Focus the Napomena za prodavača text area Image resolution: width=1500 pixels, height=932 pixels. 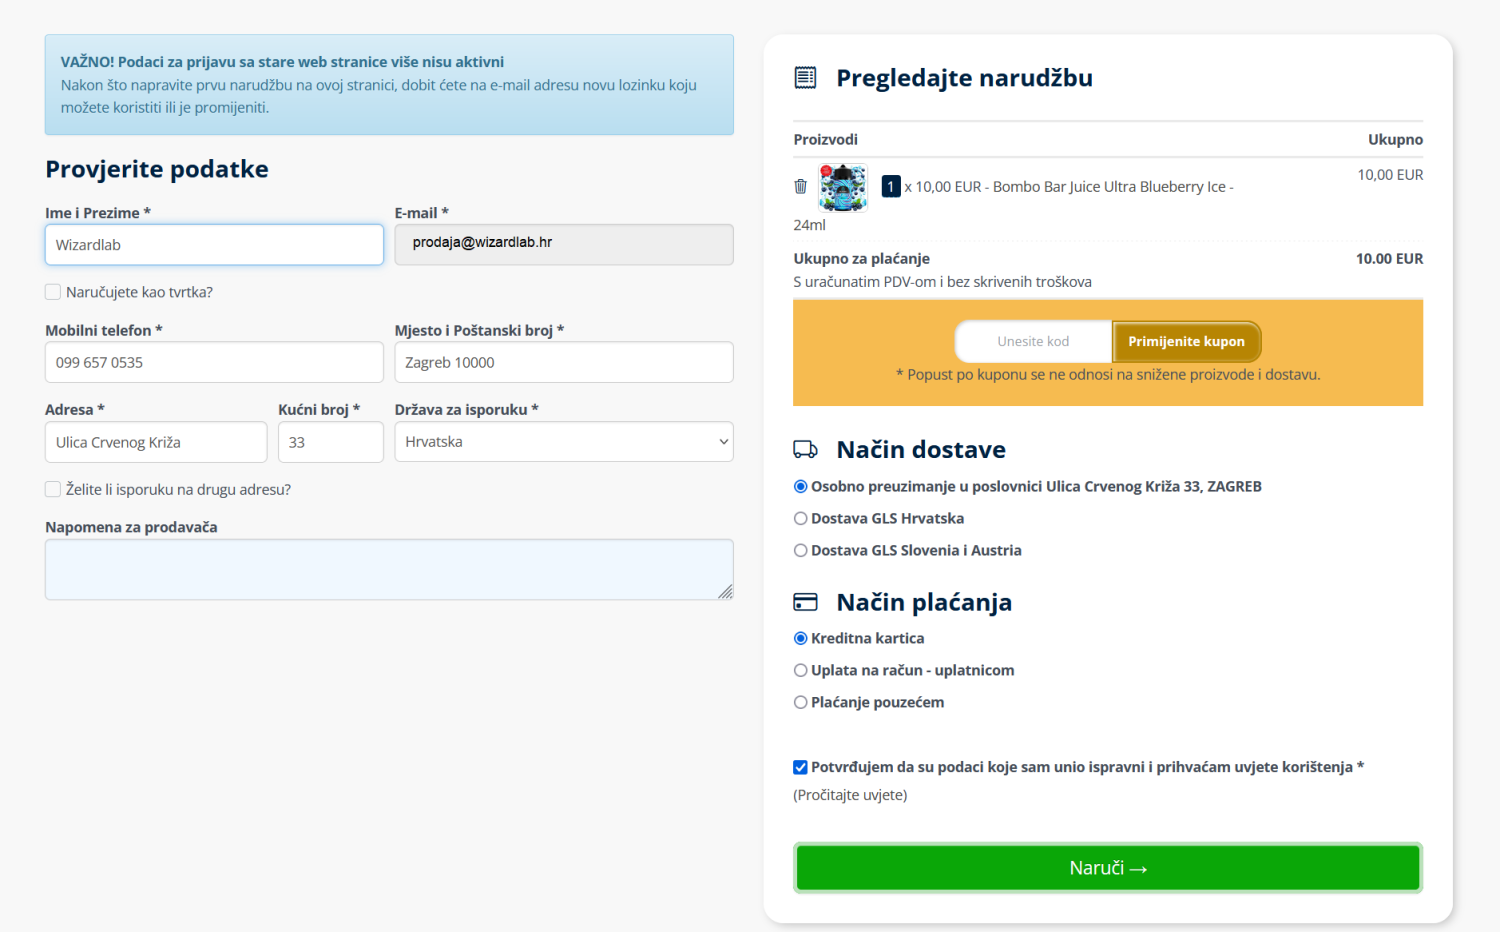click(x=388, y=570)
